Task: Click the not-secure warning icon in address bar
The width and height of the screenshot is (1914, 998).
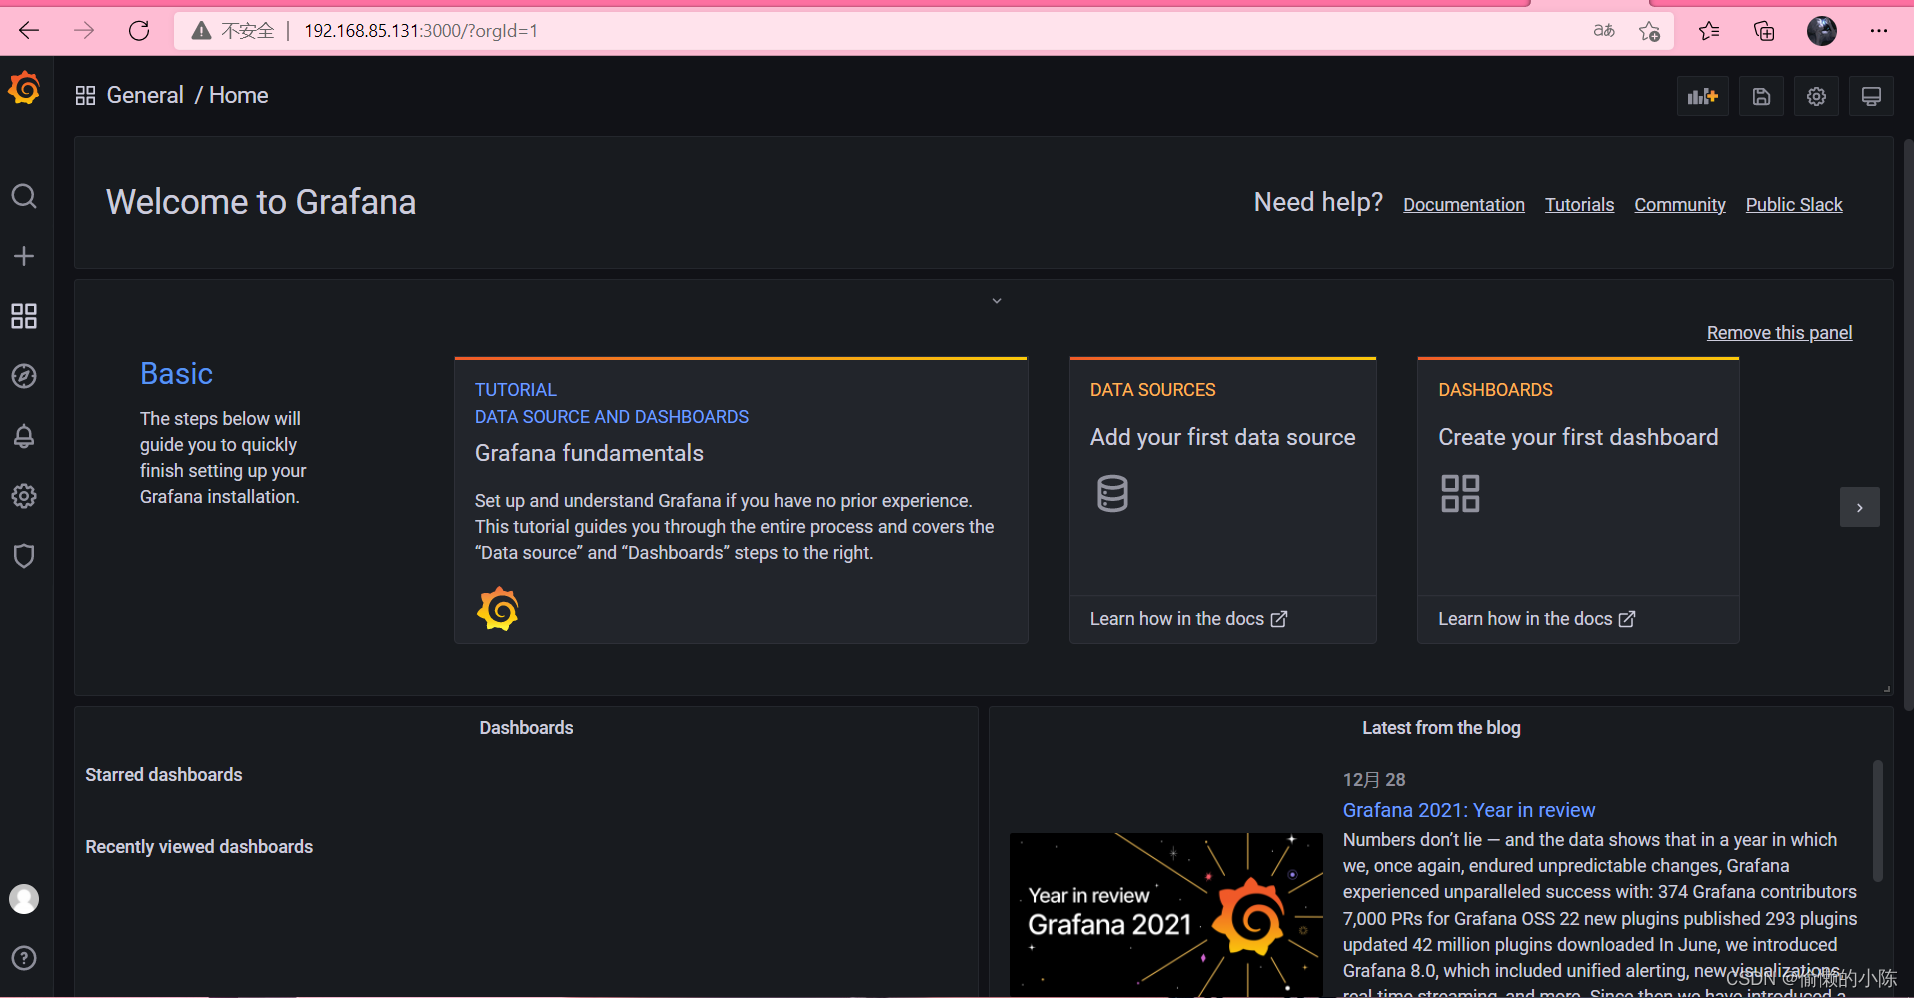Action: (201, 31)
